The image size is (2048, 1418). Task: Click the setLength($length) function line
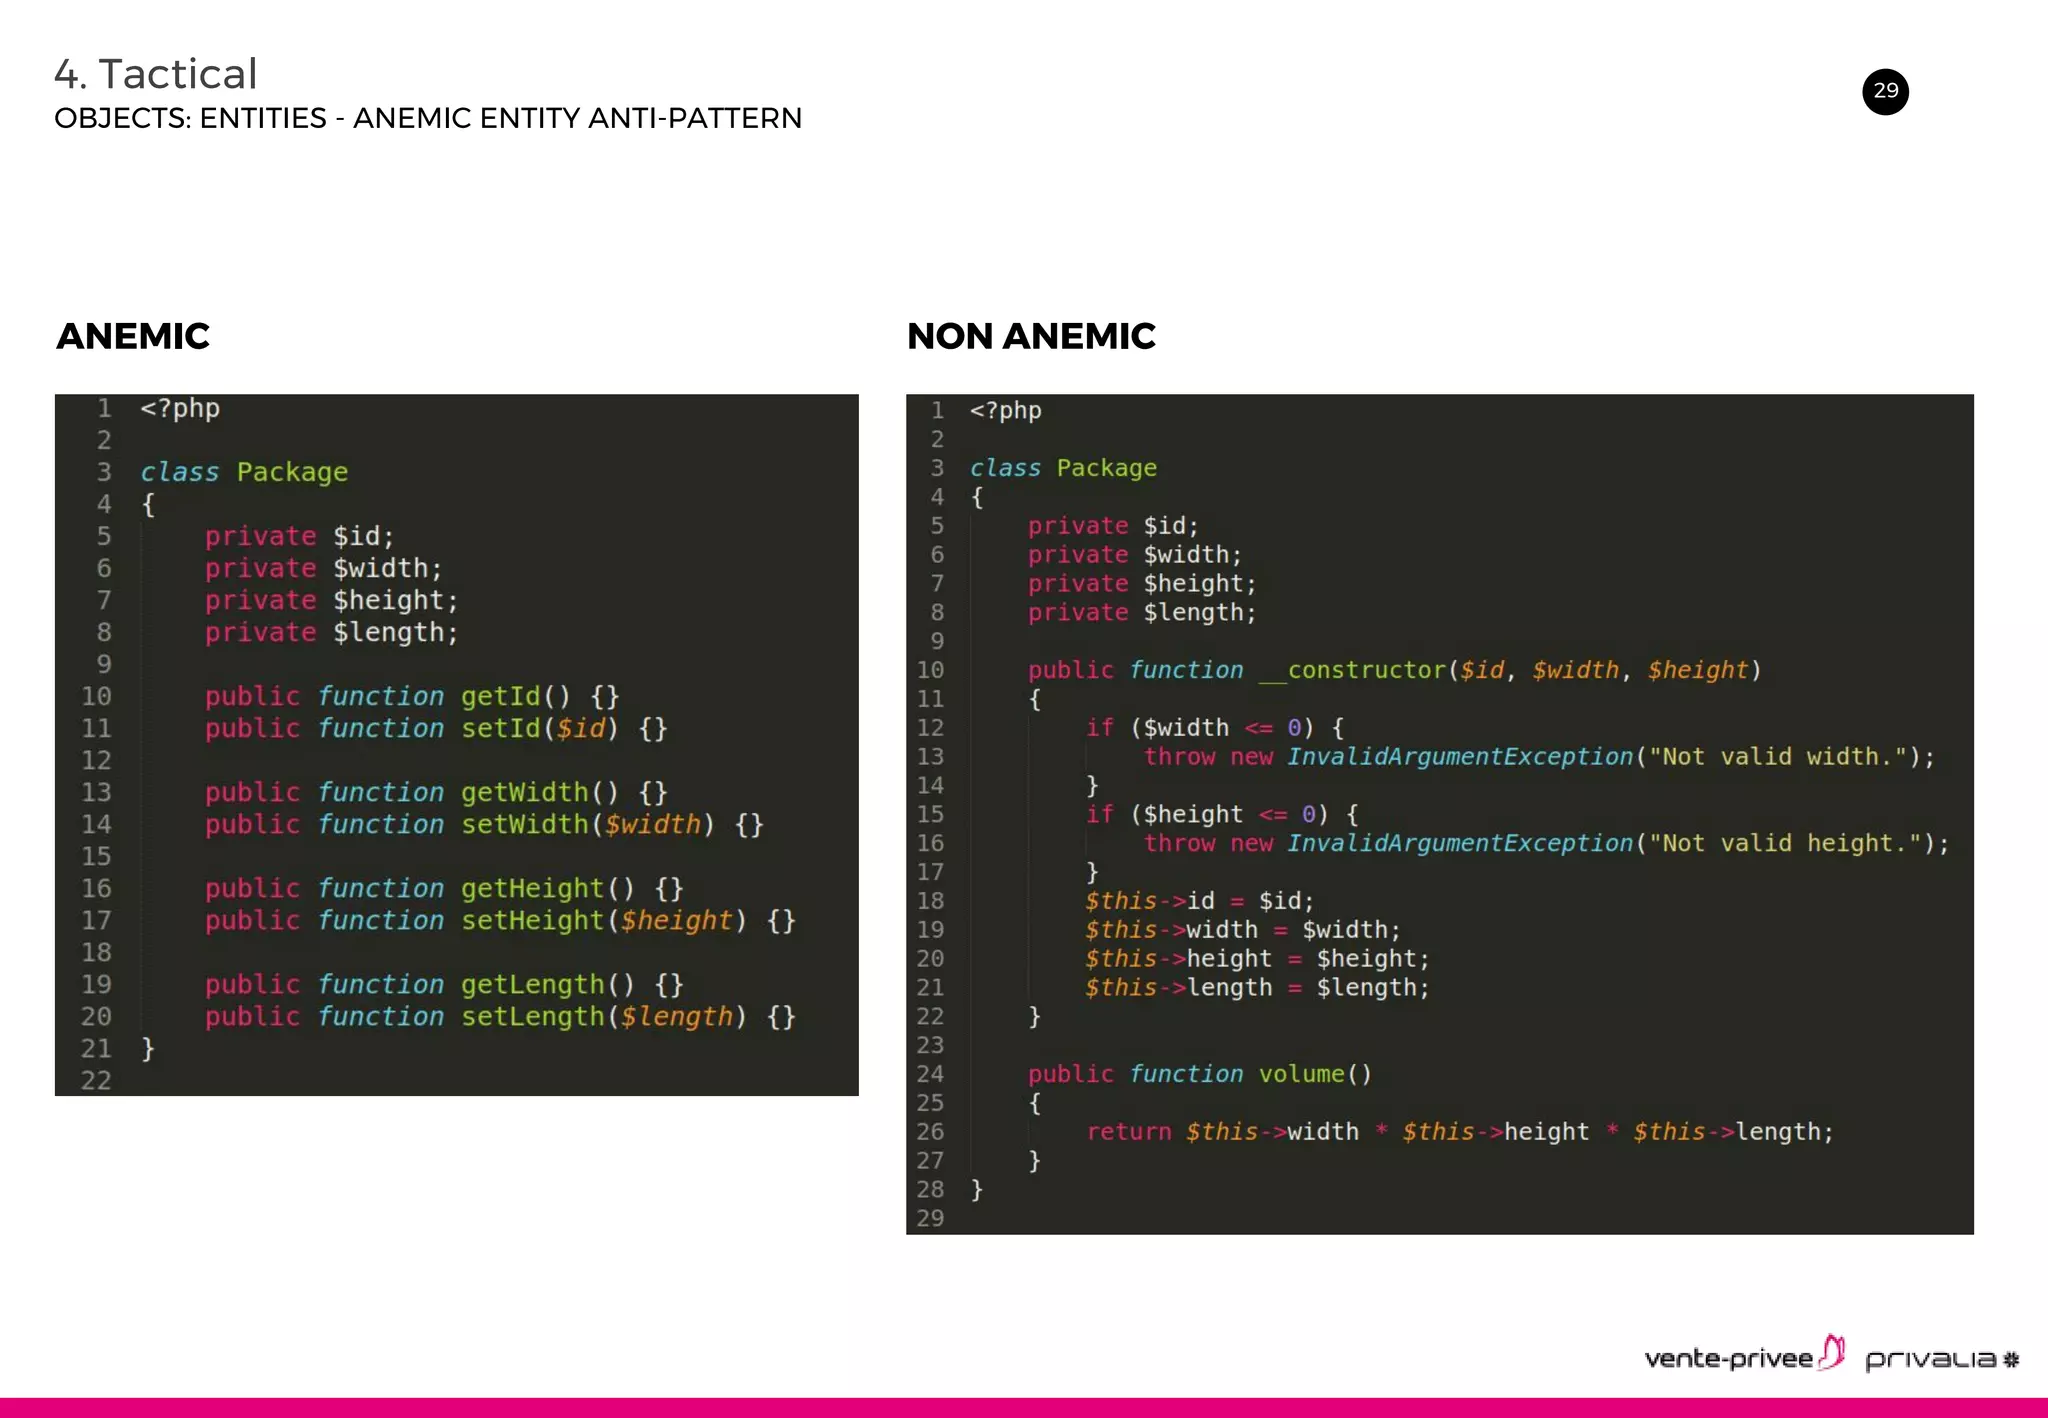(x=500, y=1016)
